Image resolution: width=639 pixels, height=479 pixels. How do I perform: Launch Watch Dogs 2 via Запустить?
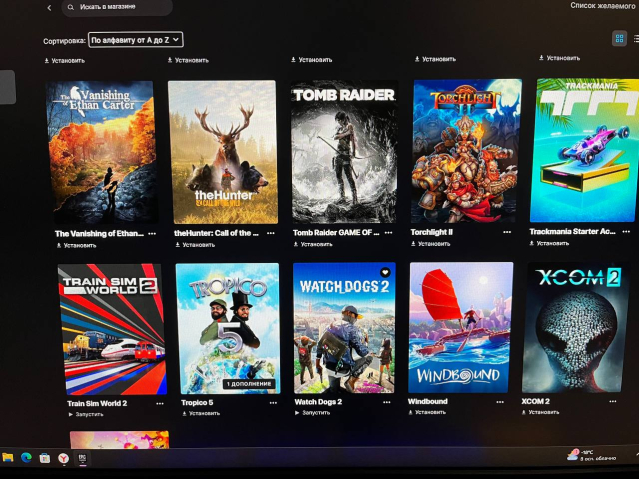click(313, 413)
